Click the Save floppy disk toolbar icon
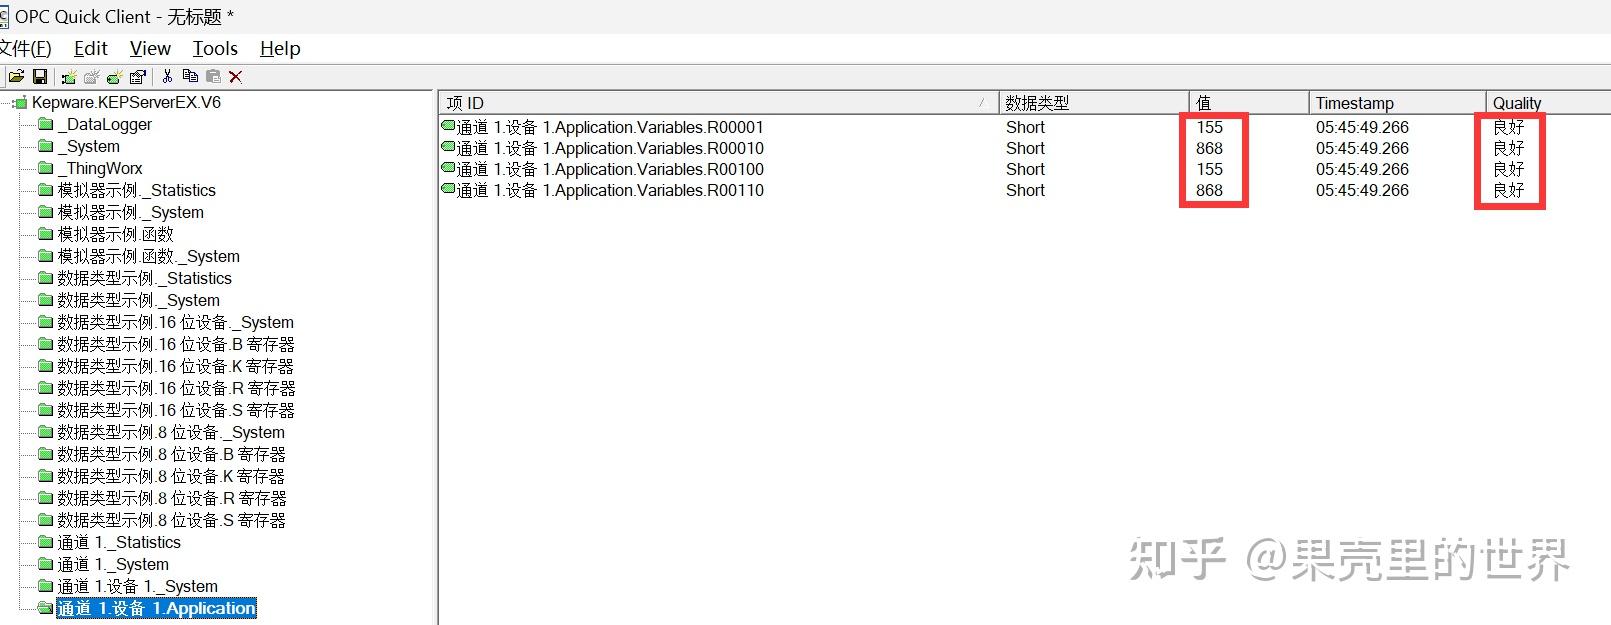 40,76
